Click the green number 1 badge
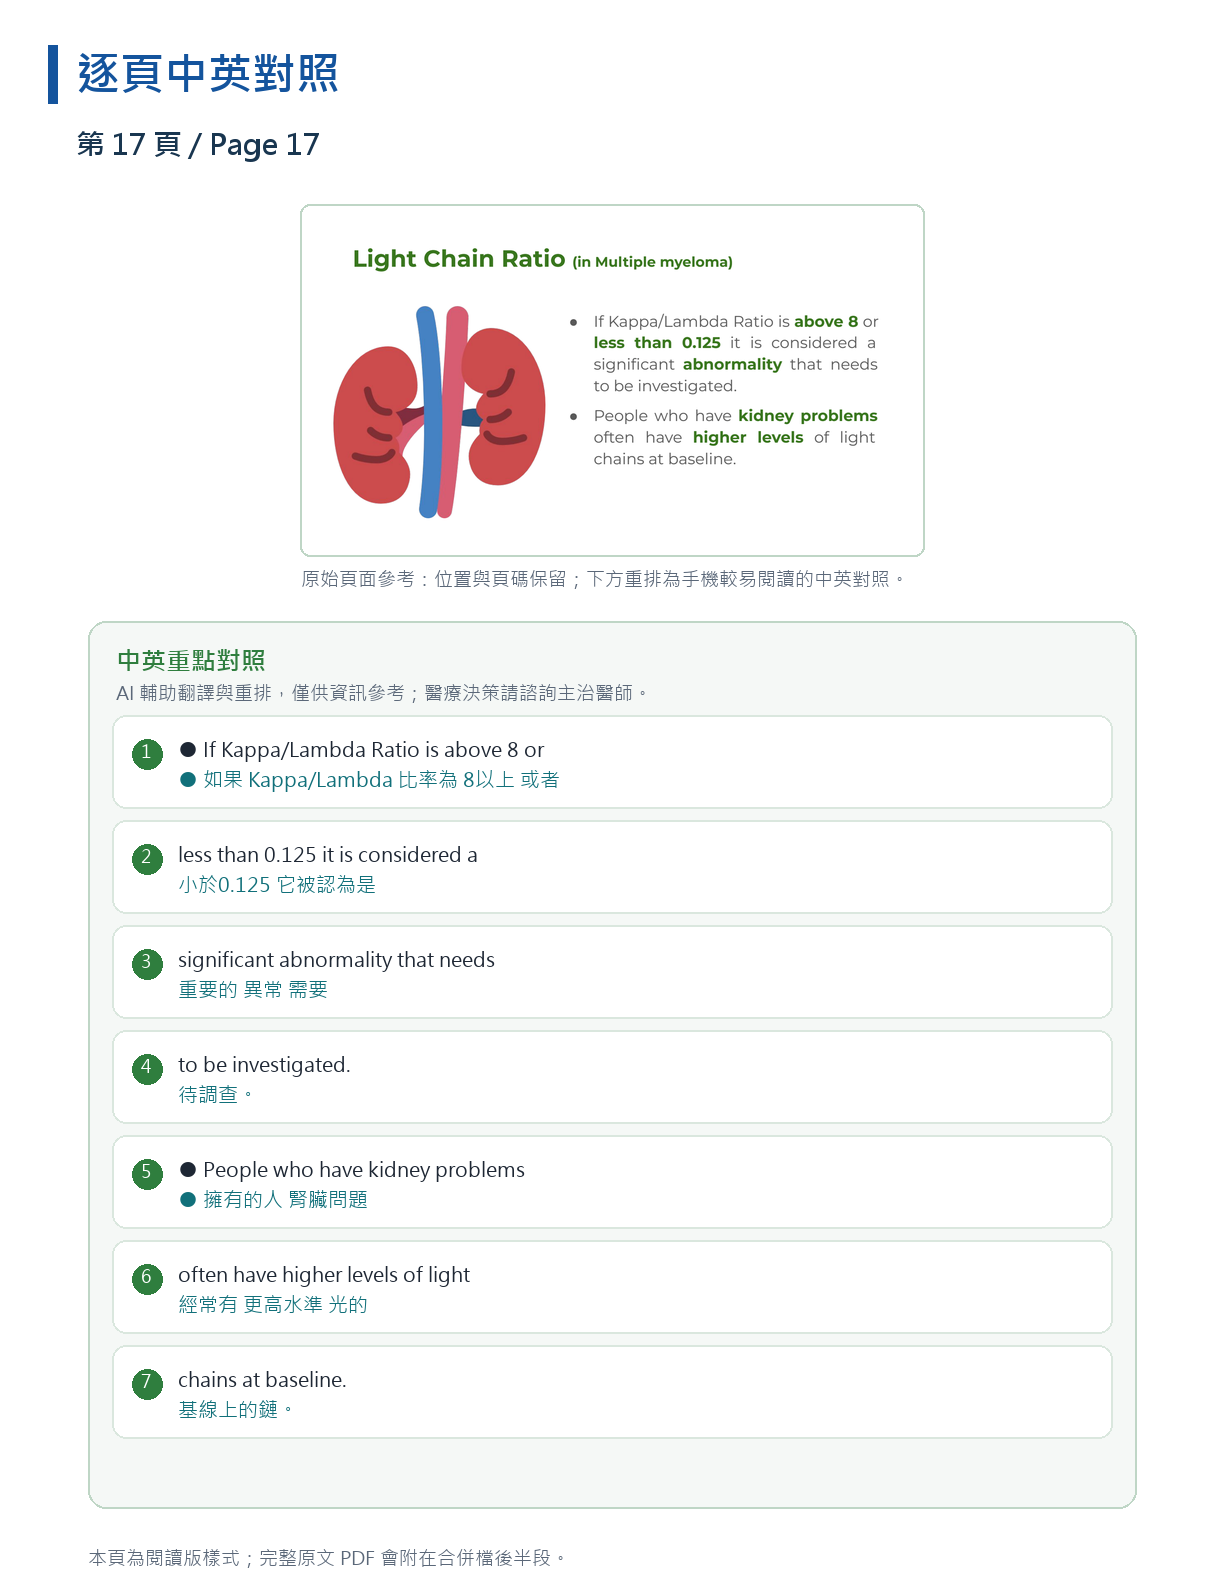This screenshot has height=1584, width=1224. [x=147, y=753]
